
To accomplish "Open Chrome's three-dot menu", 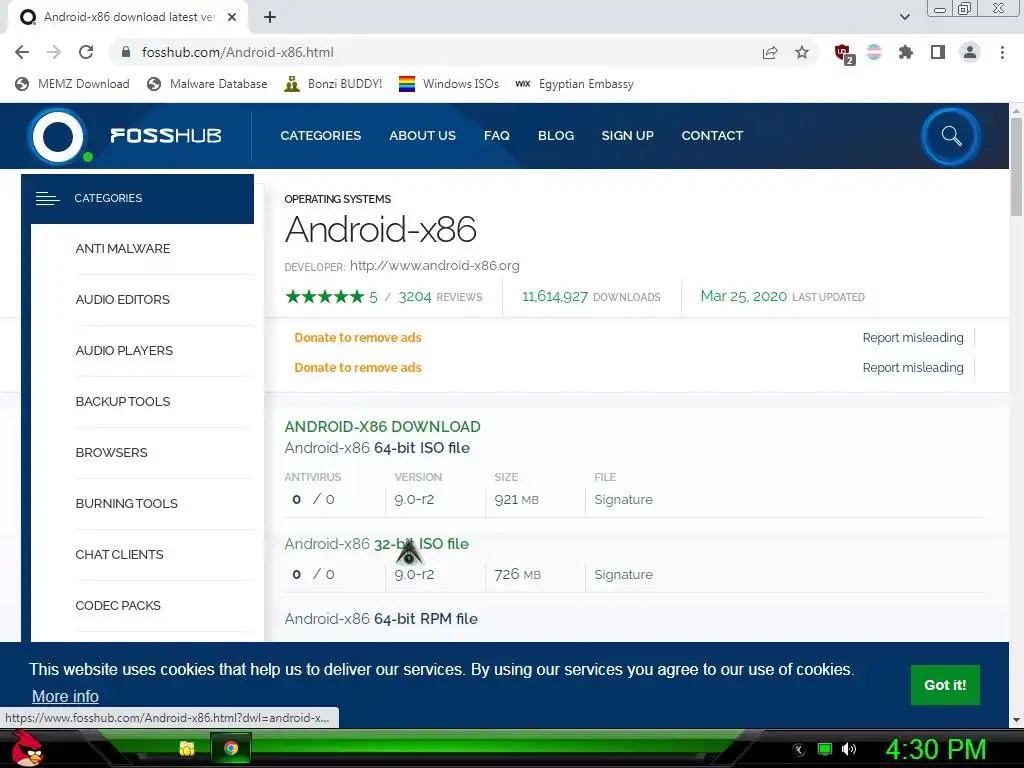I will click(1002, 52).
